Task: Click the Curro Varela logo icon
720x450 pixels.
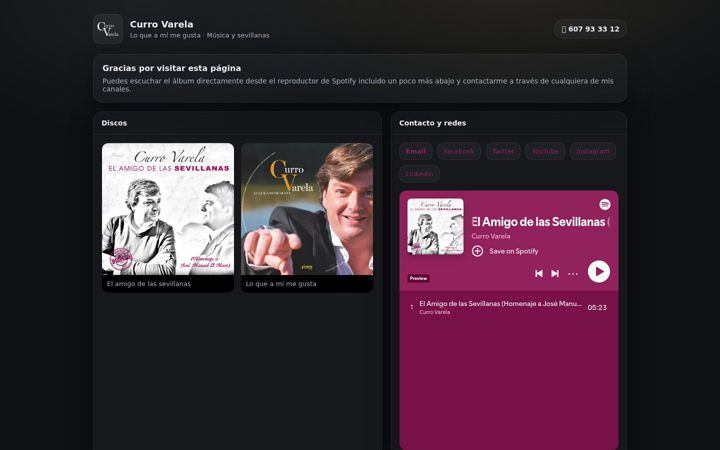Action: click(108, 29)
